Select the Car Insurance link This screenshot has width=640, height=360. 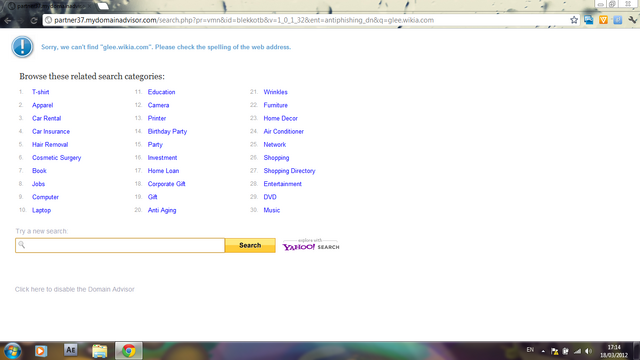51,131
